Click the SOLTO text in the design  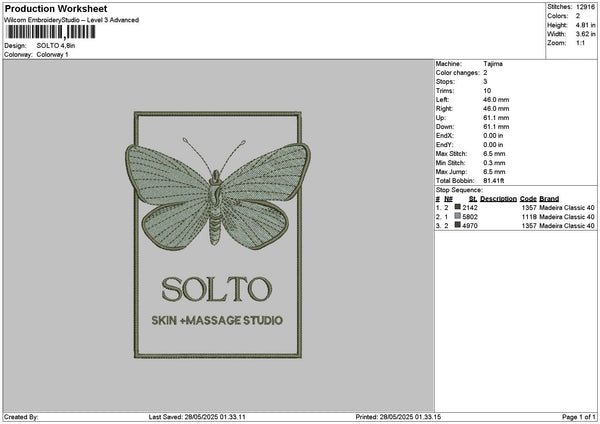[215, 289]
